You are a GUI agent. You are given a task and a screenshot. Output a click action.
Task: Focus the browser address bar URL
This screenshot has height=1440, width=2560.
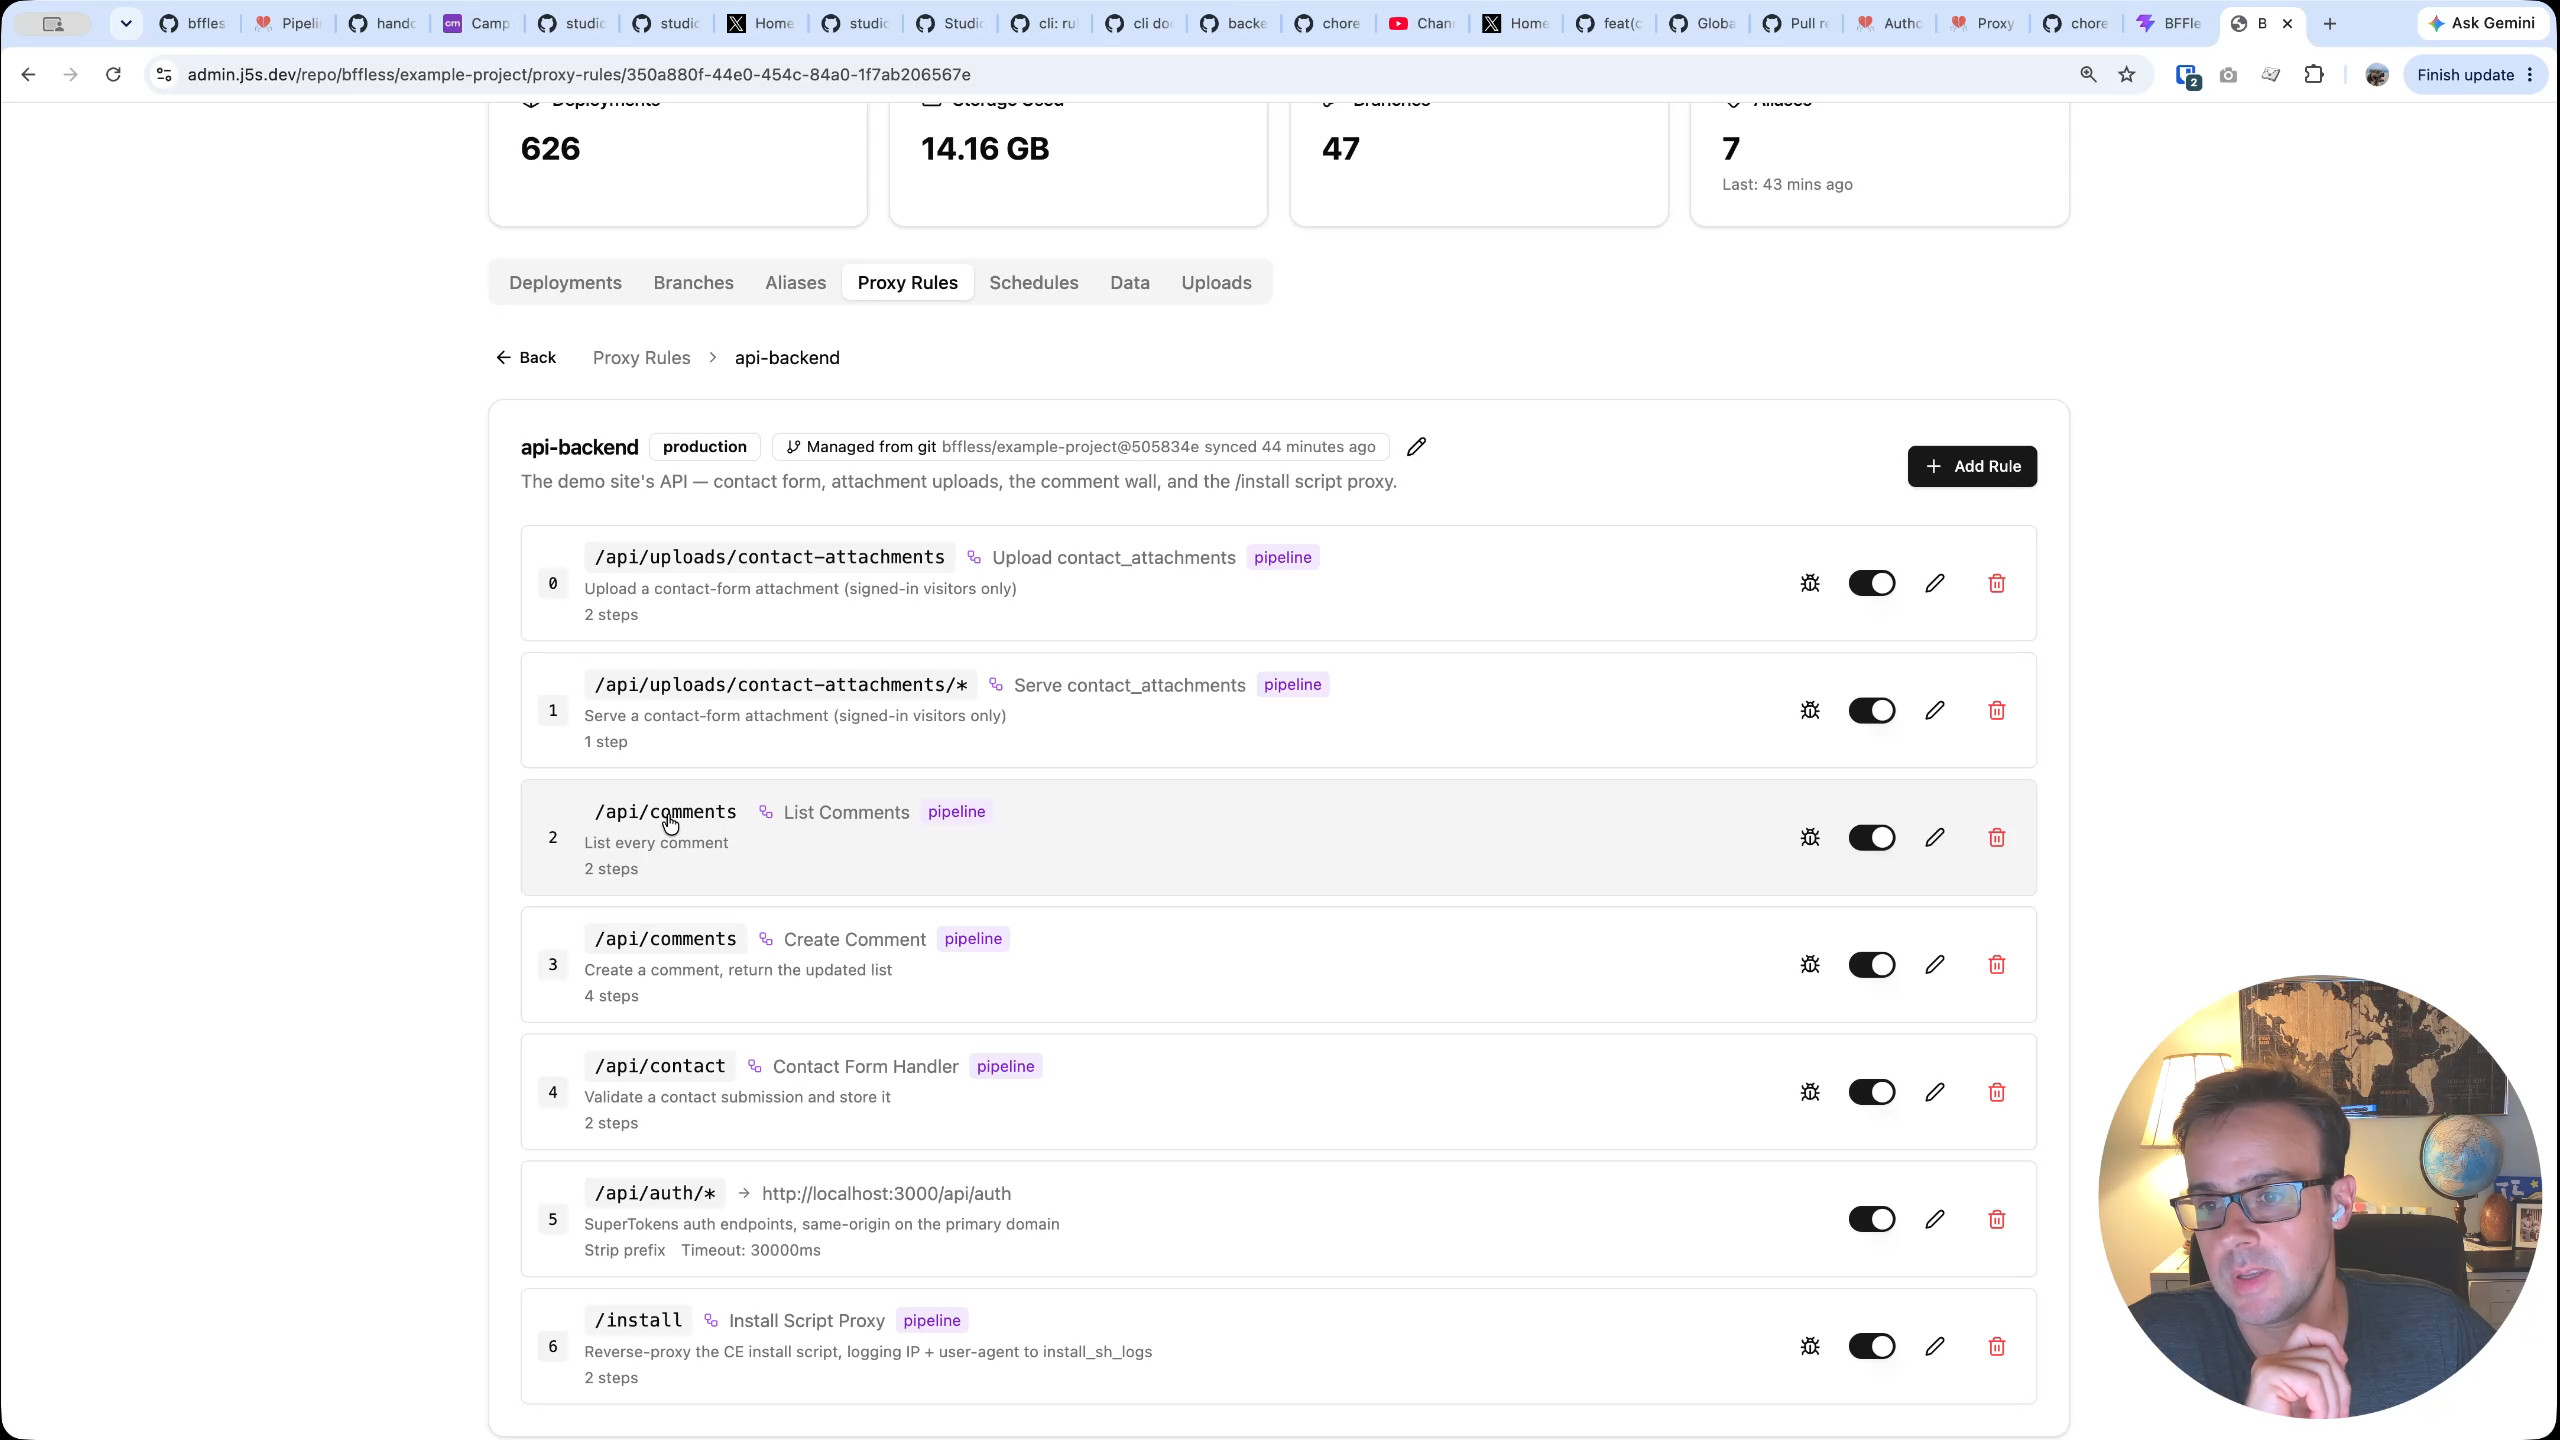(x=579, y=75)
